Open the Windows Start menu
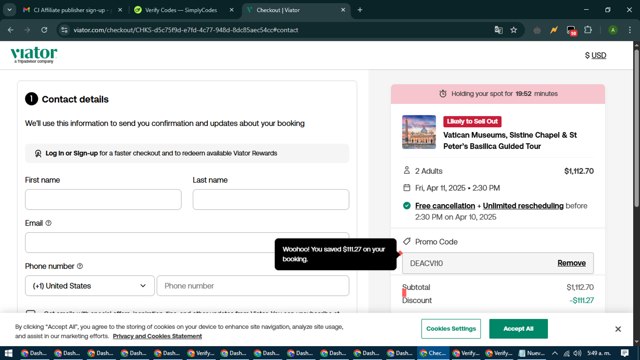Screen dimensions: 640x360 click(8, 353)
